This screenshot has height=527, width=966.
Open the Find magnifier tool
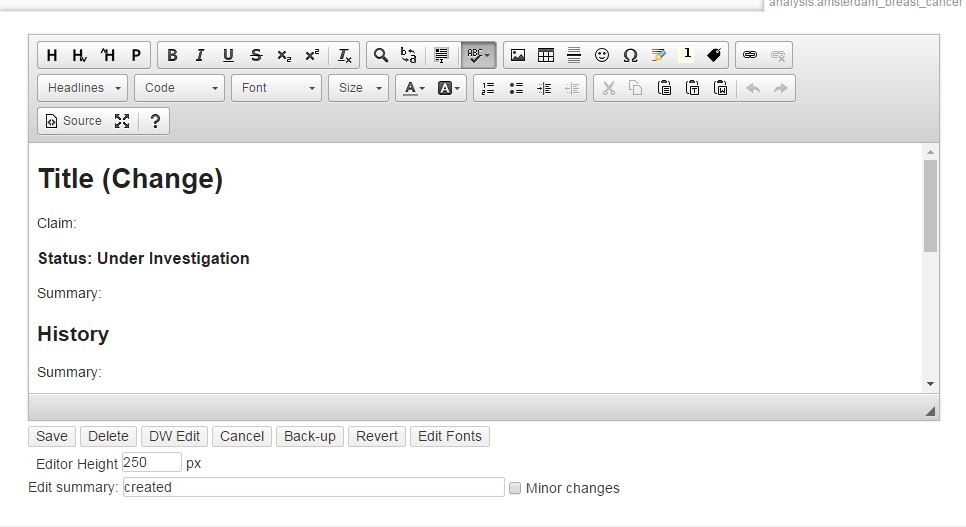(x=380, y=55)
